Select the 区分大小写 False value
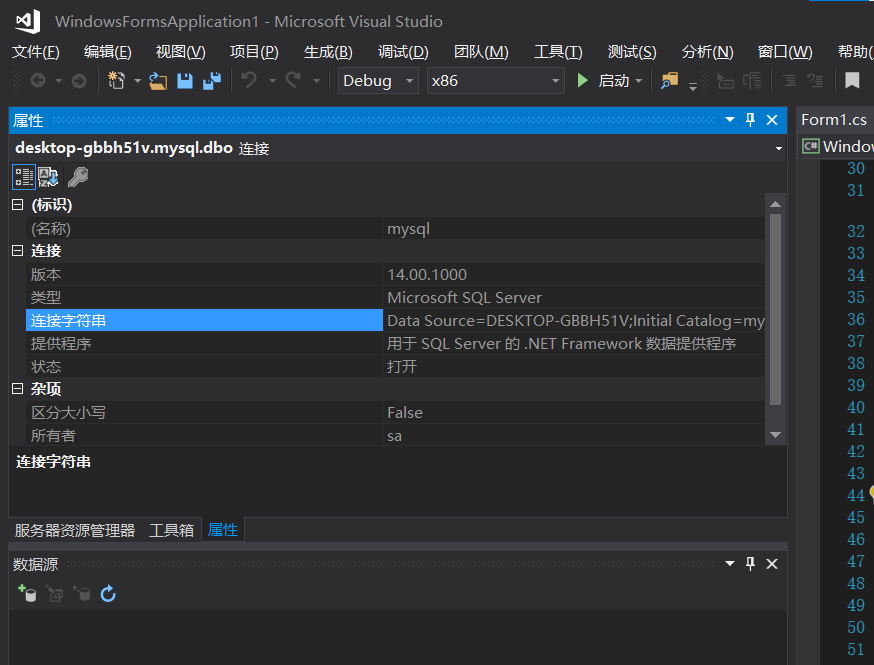 (574, 412)
